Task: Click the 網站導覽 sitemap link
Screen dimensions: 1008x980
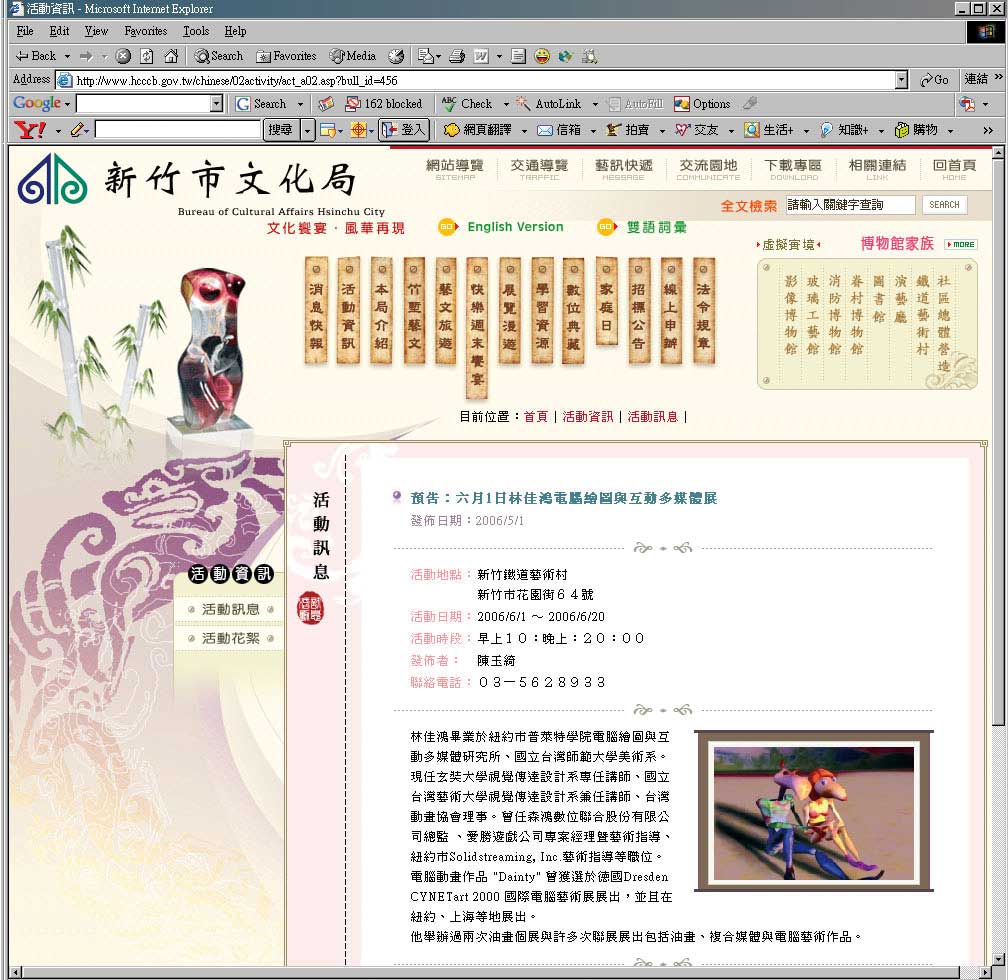Action: tap(455, 169)
